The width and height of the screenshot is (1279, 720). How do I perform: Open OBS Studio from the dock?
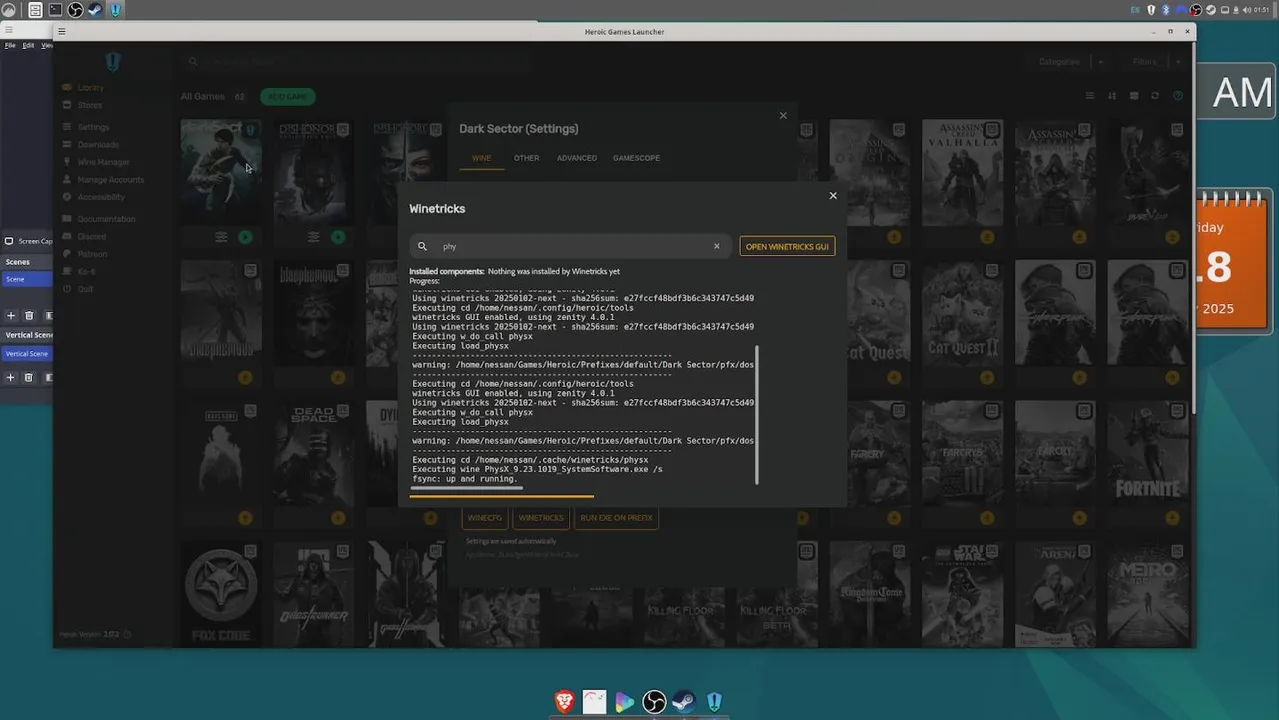[654, 702]
